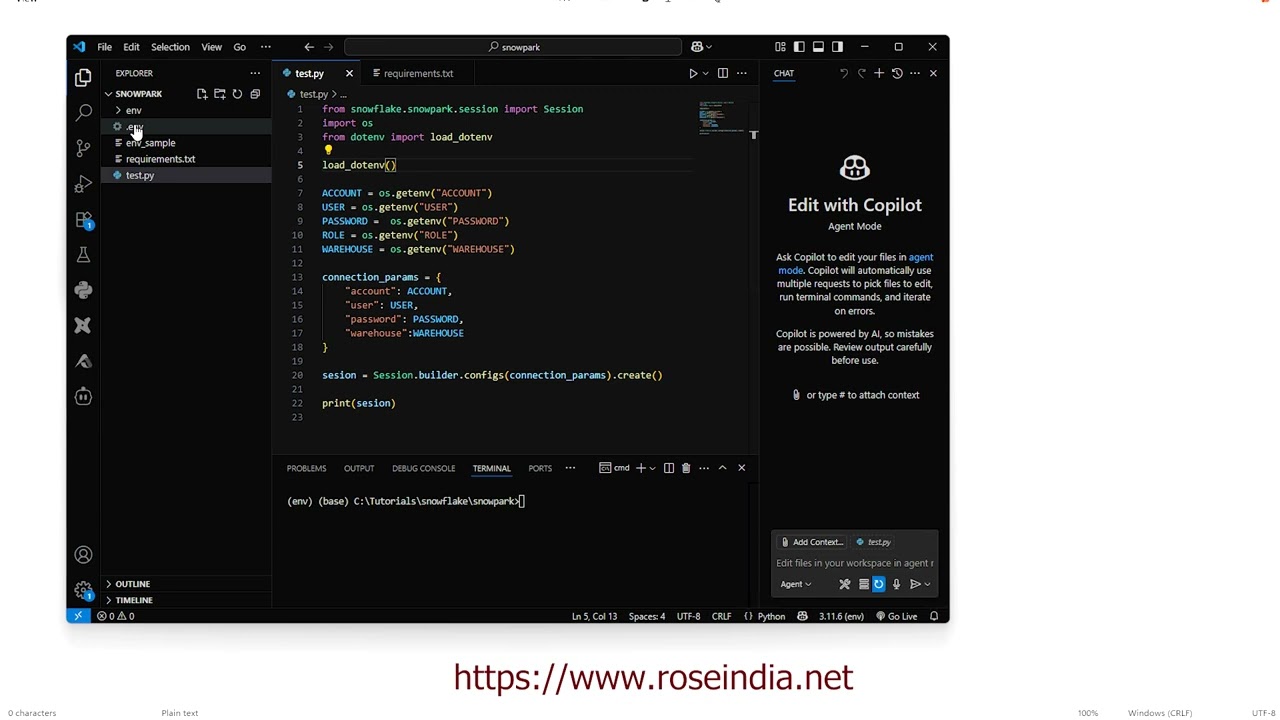
Task: Open the Run button dropdown arrow
Action: point(705,73)
